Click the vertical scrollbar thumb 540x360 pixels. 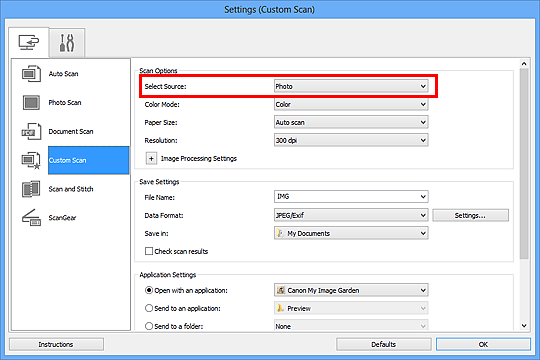coord(524,164)
